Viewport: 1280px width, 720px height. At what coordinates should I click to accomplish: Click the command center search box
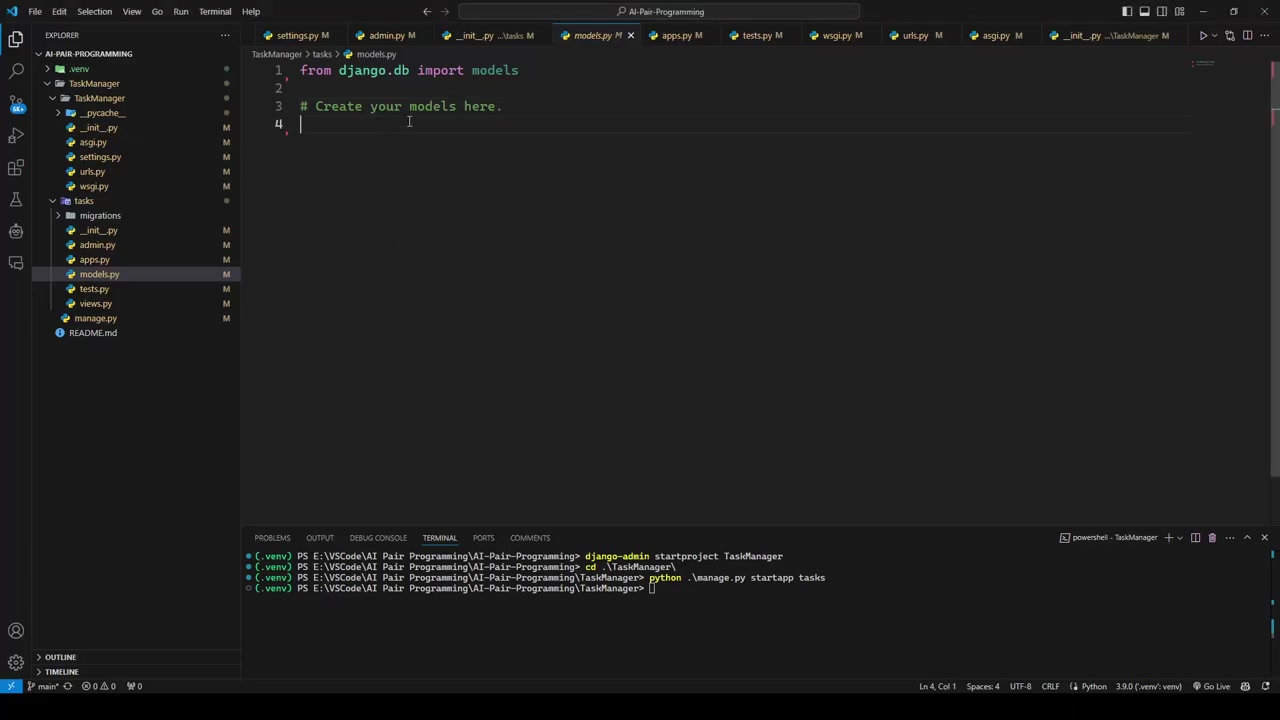click(x=660, y=12)
